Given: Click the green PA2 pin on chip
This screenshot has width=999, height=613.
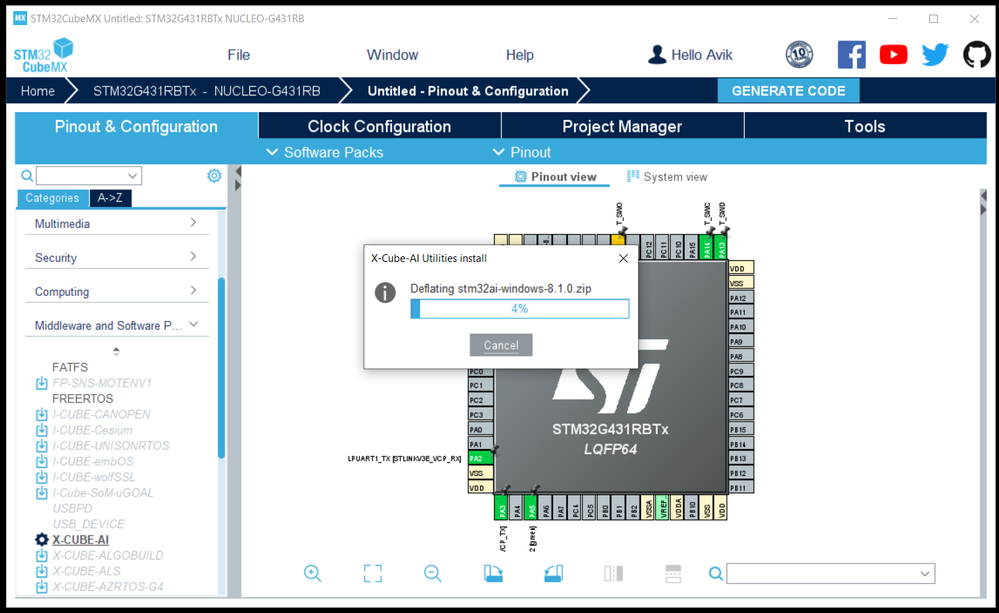Looking at the screenshot, I should [480, 458].
